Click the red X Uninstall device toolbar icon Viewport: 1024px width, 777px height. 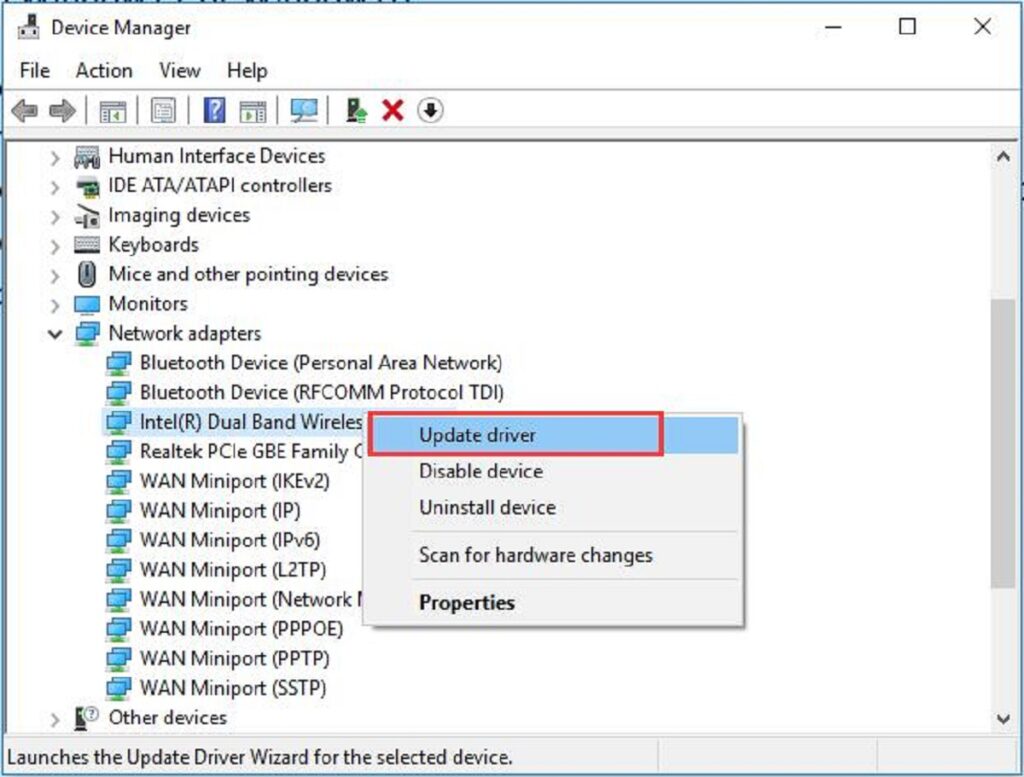391,110
